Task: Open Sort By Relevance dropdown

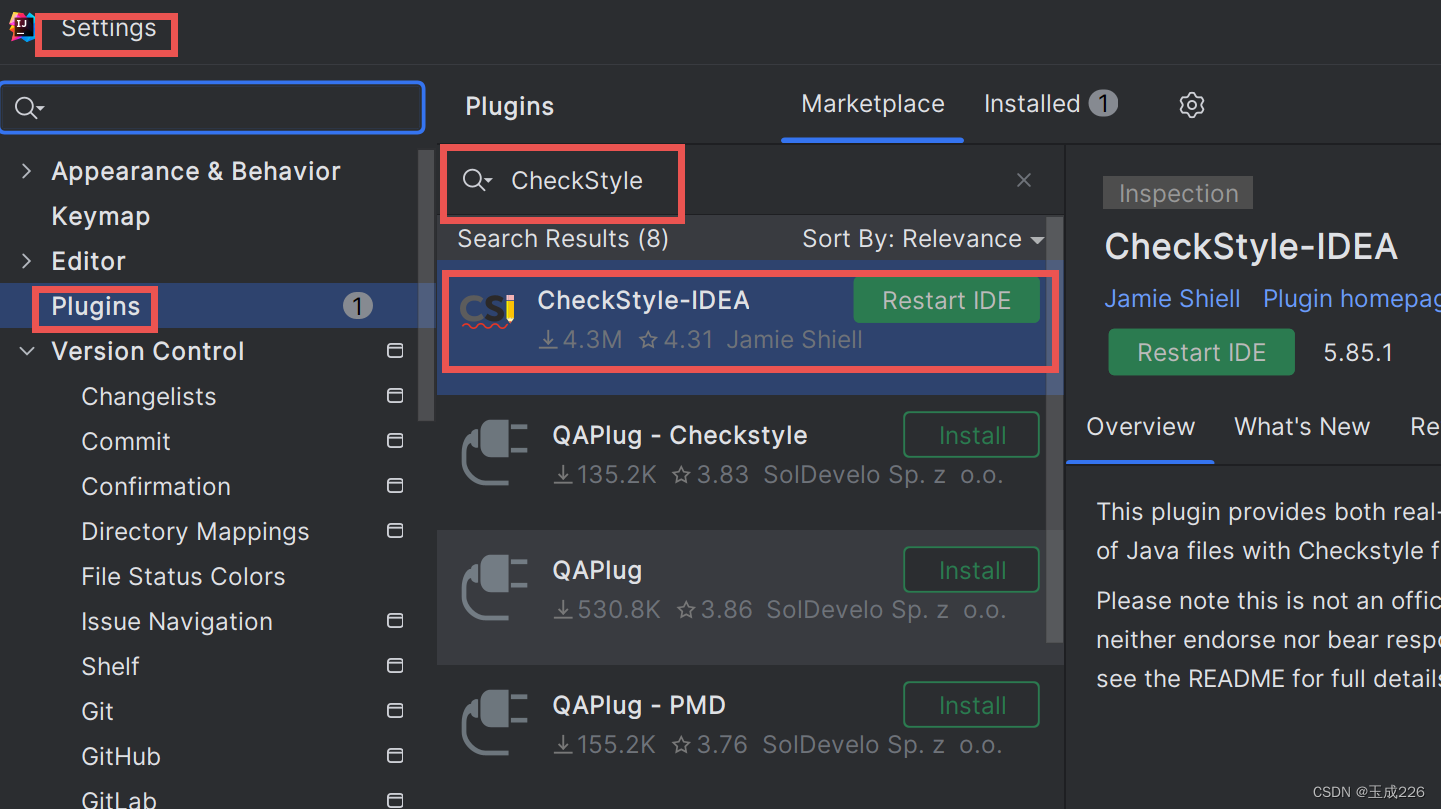Action: coord(923,239)
